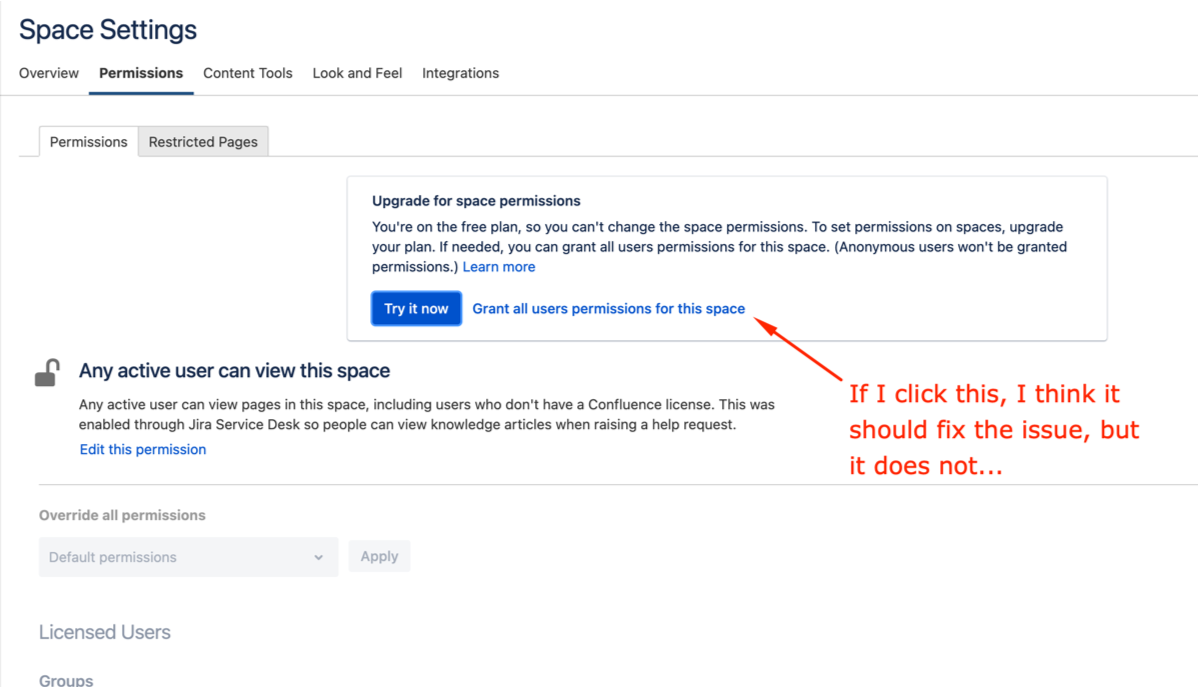Switch to Restricted Pages sub-tab
Image resolution: width=1199 pixels, height=687 pixels.
[203, 142]
